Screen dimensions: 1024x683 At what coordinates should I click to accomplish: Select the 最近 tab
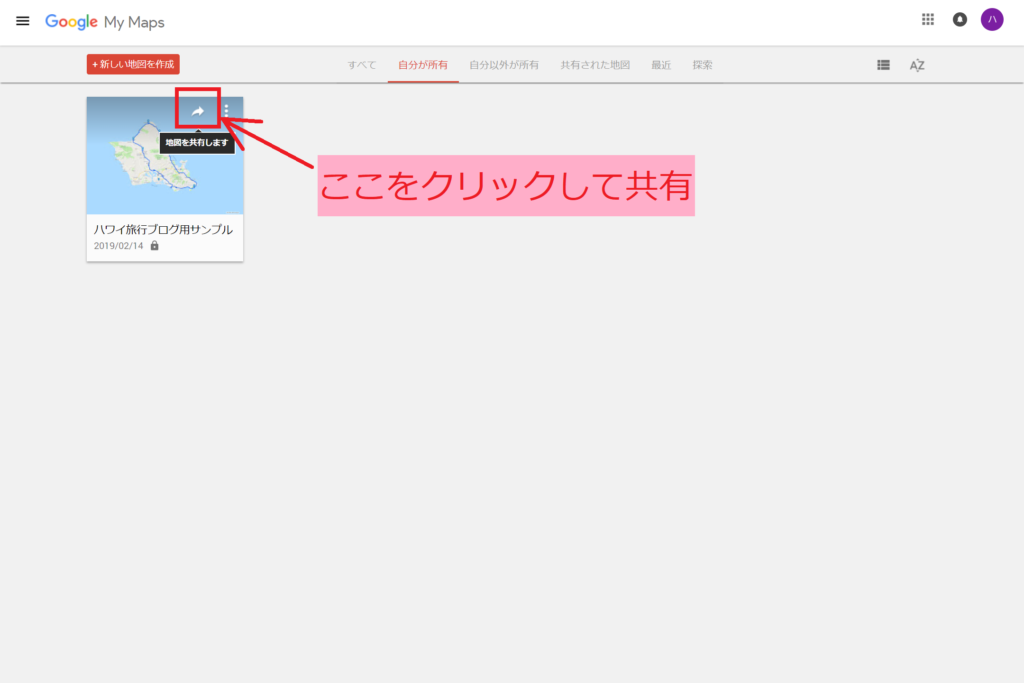661,65
